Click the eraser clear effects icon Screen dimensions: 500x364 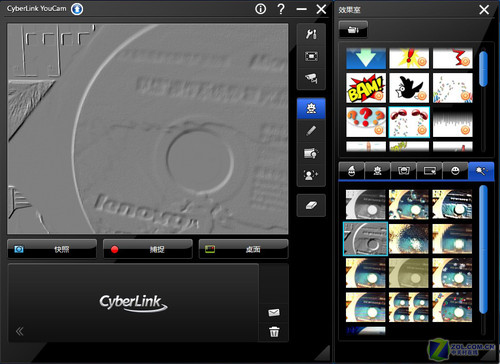click(x=311, y=205)
